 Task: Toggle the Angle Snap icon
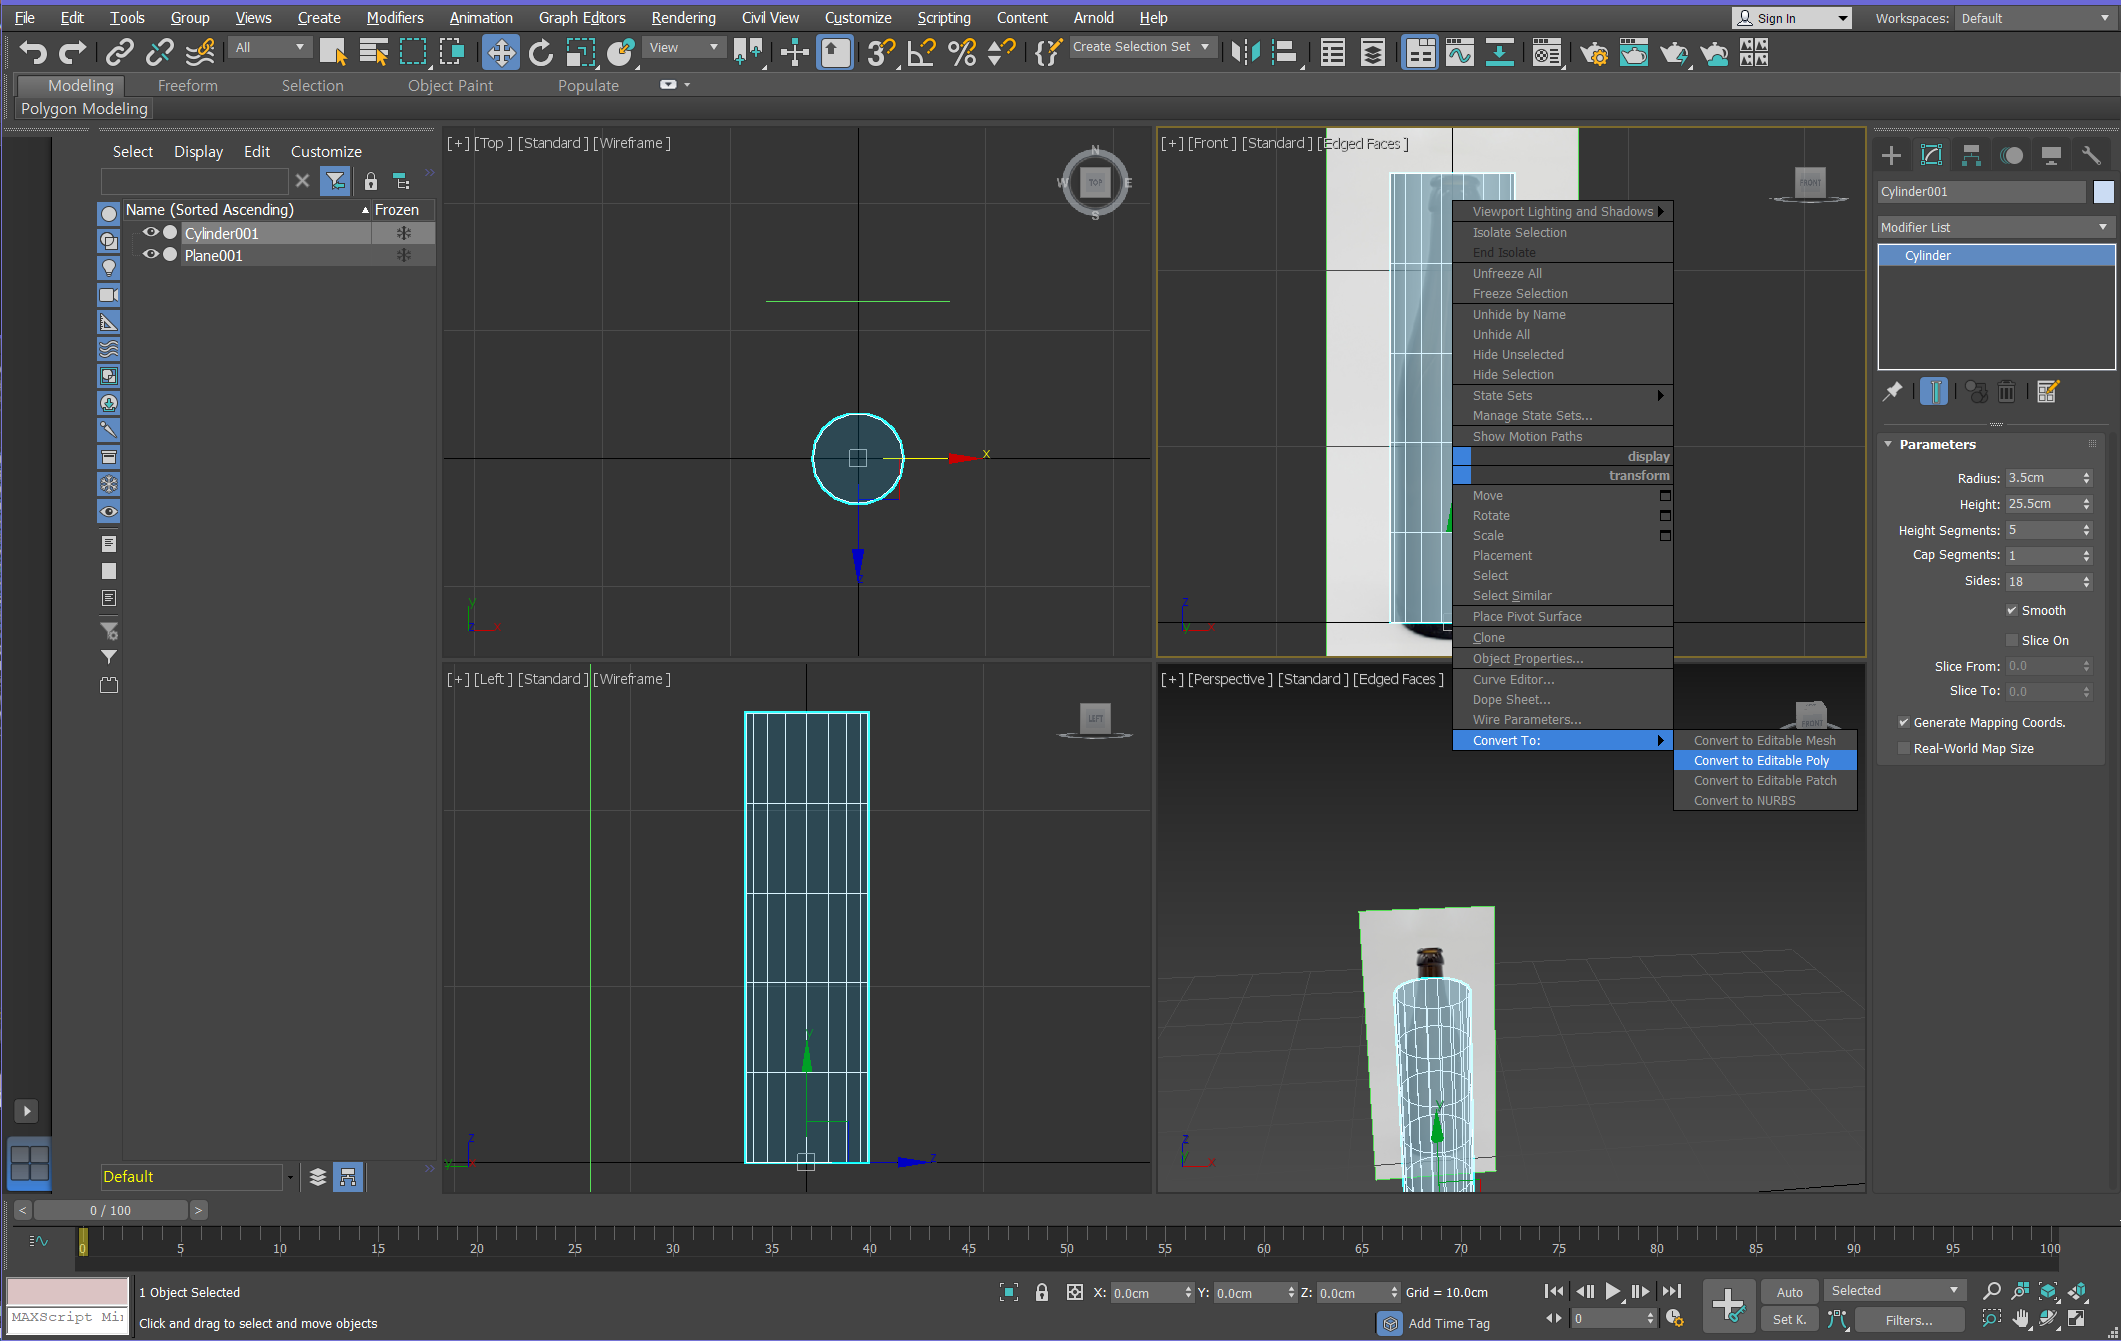coord(921,52)
